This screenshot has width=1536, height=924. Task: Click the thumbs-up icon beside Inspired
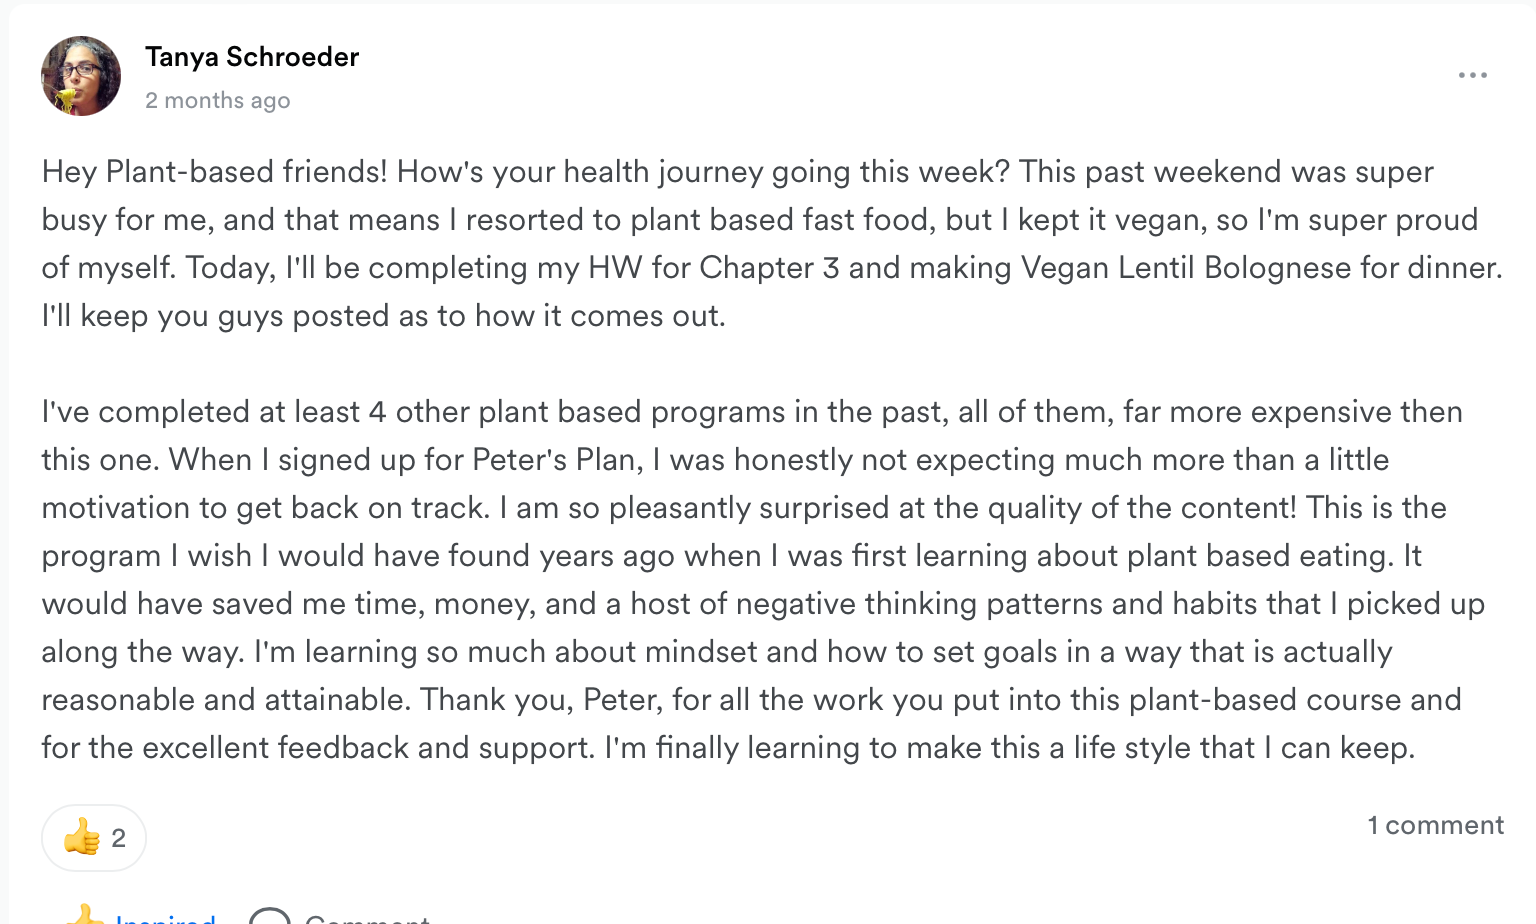84,914
